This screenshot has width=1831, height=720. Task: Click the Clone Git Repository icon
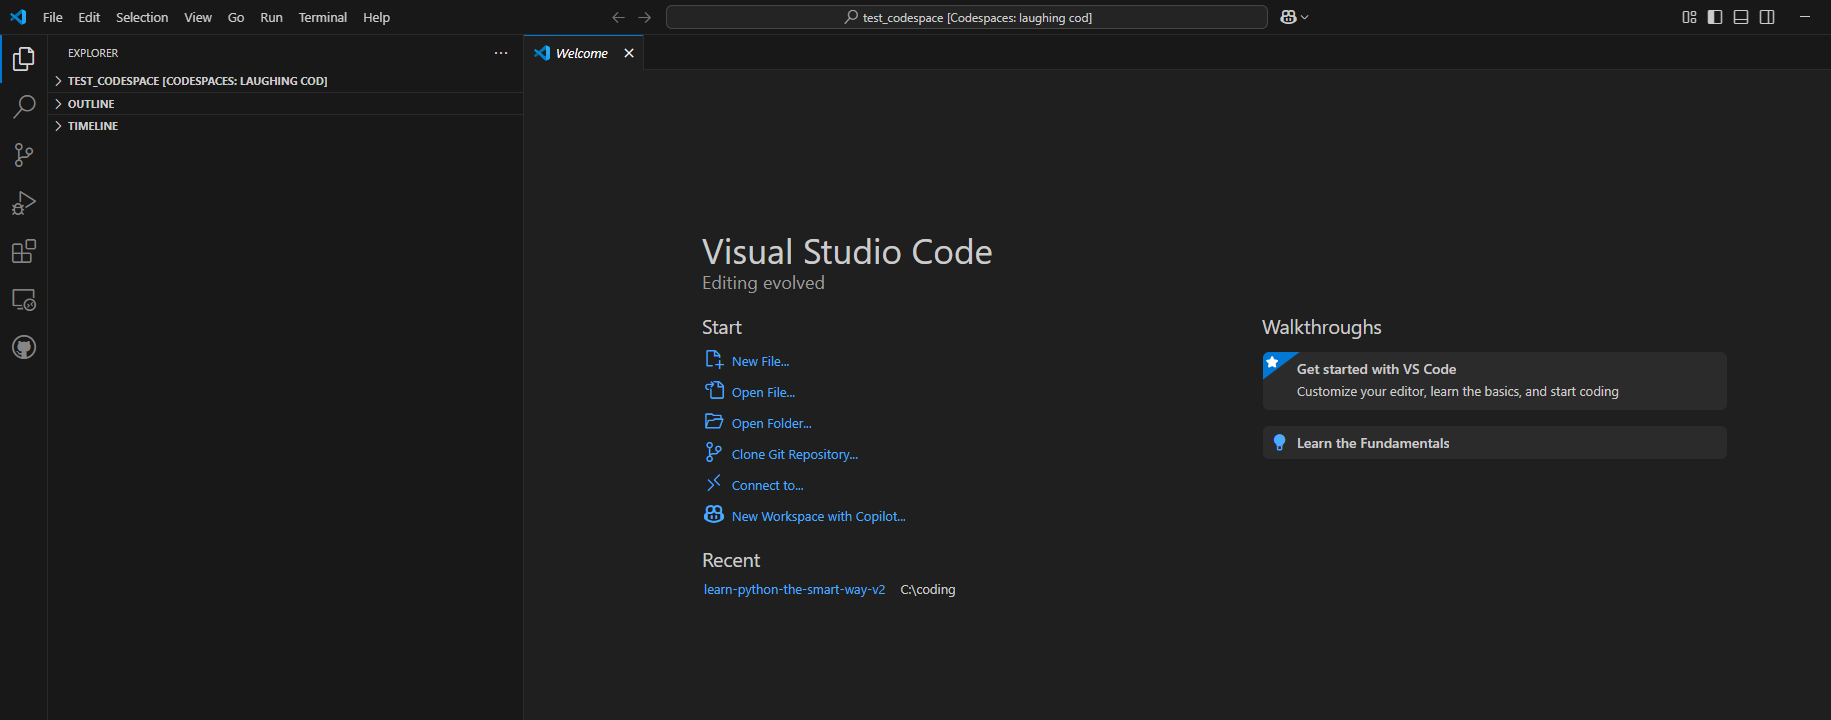click(714, 453)
